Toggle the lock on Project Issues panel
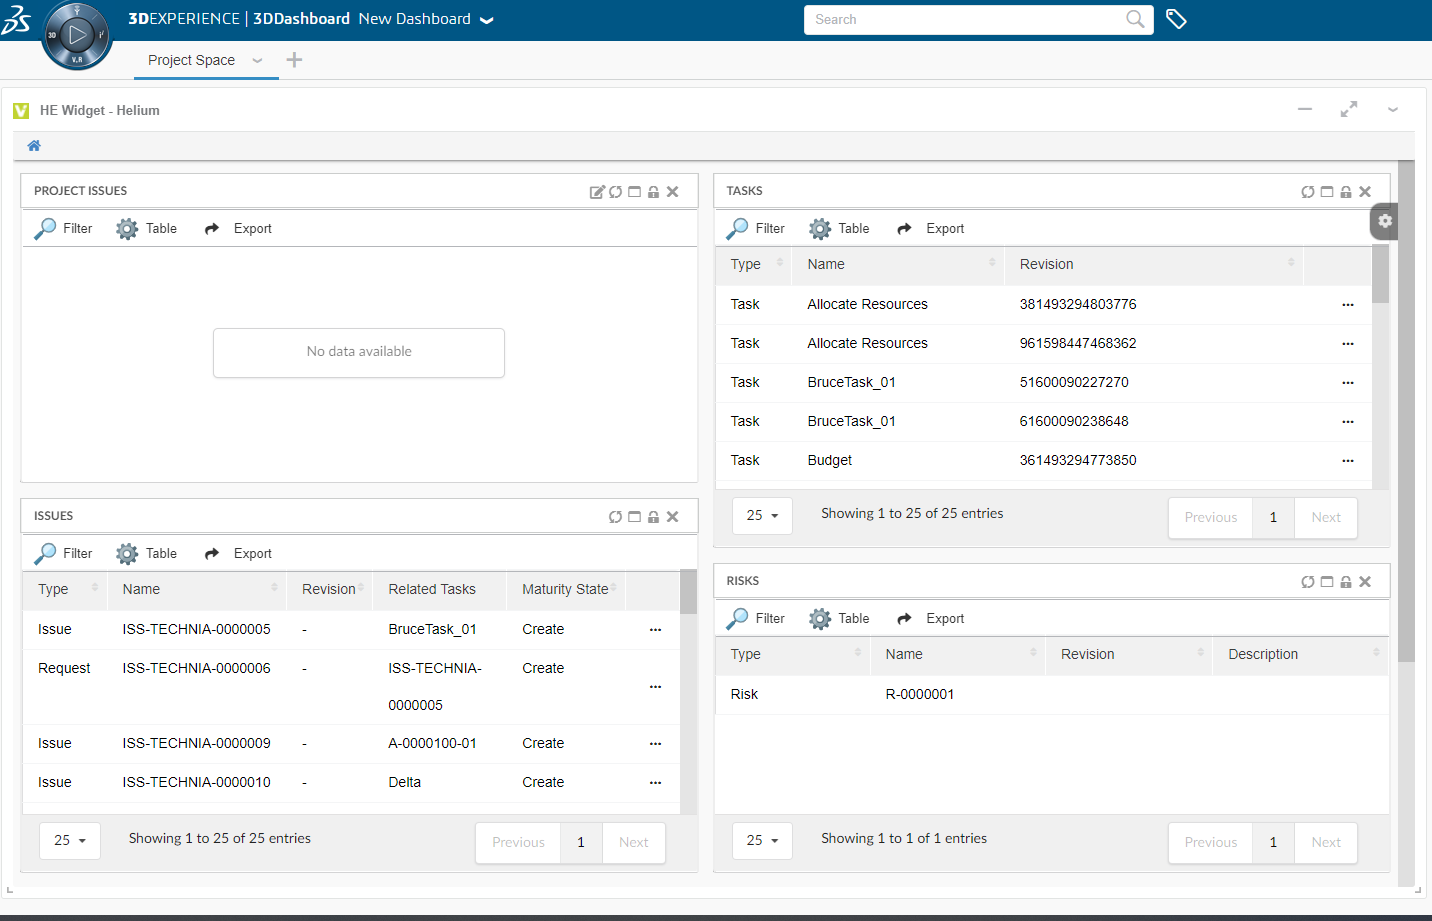Viewport: 1432px width, 921px height. click(x=653, y=192)
